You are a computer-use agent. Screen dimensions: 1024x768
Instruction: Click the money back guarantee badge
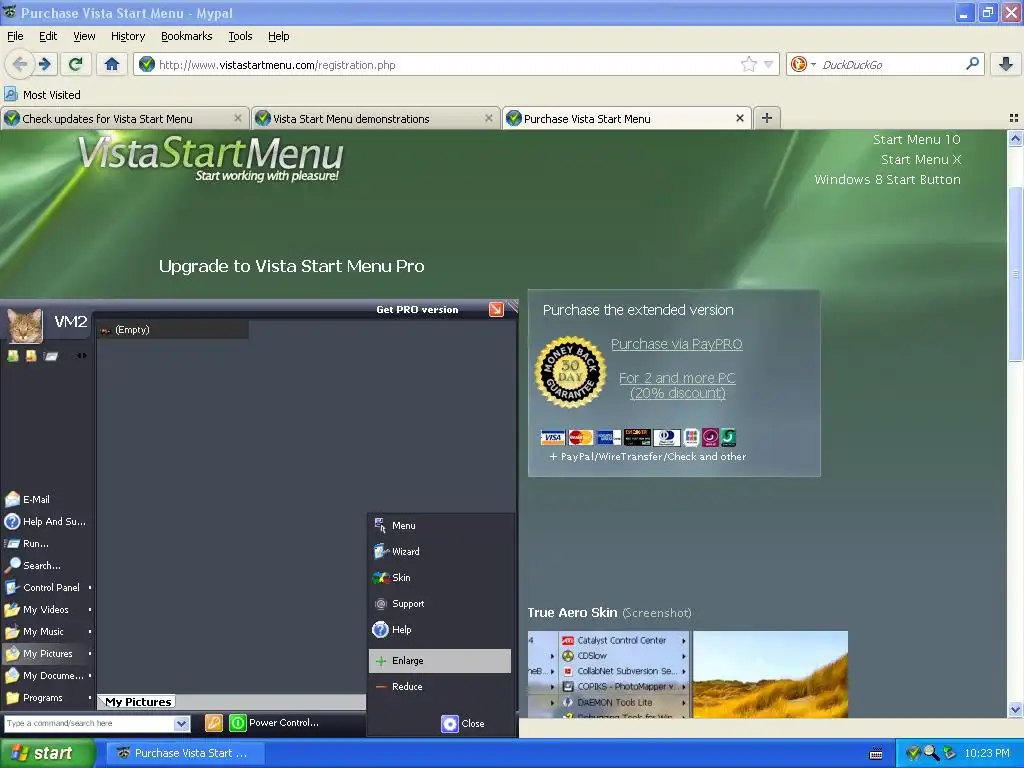point(570,372)
